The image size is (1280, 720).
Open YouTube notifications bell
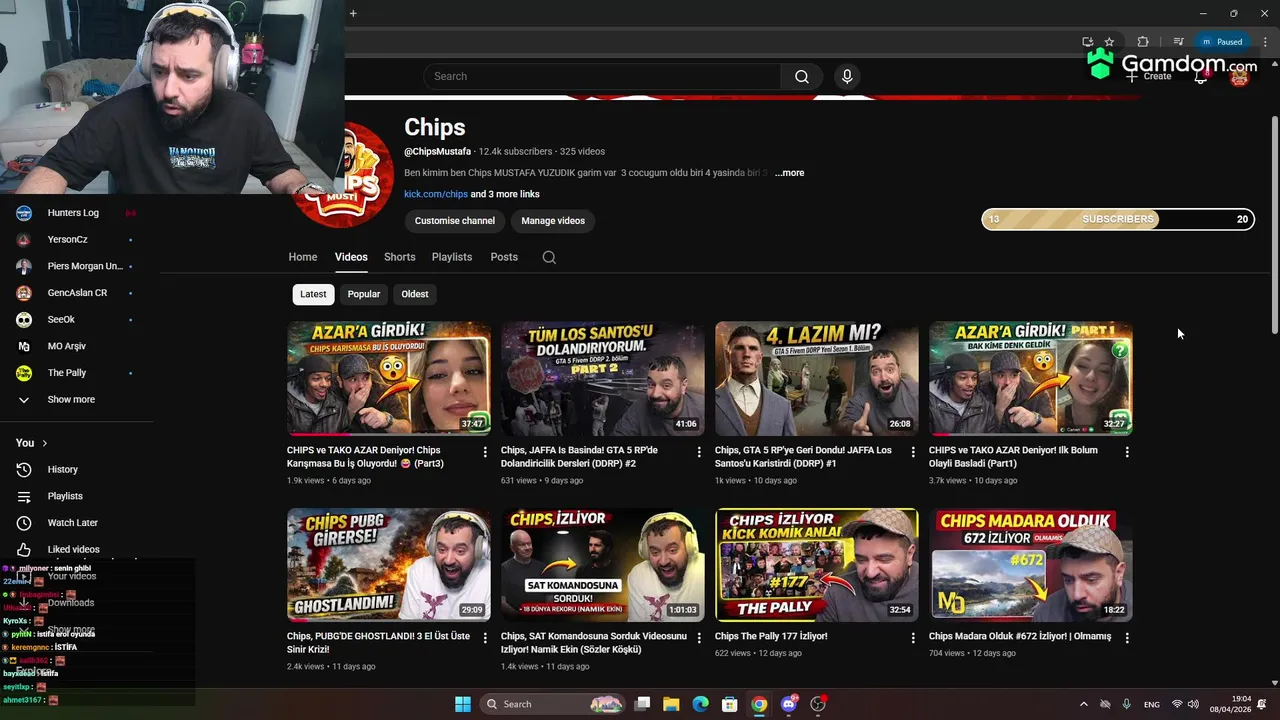[x=1201, y=77]
